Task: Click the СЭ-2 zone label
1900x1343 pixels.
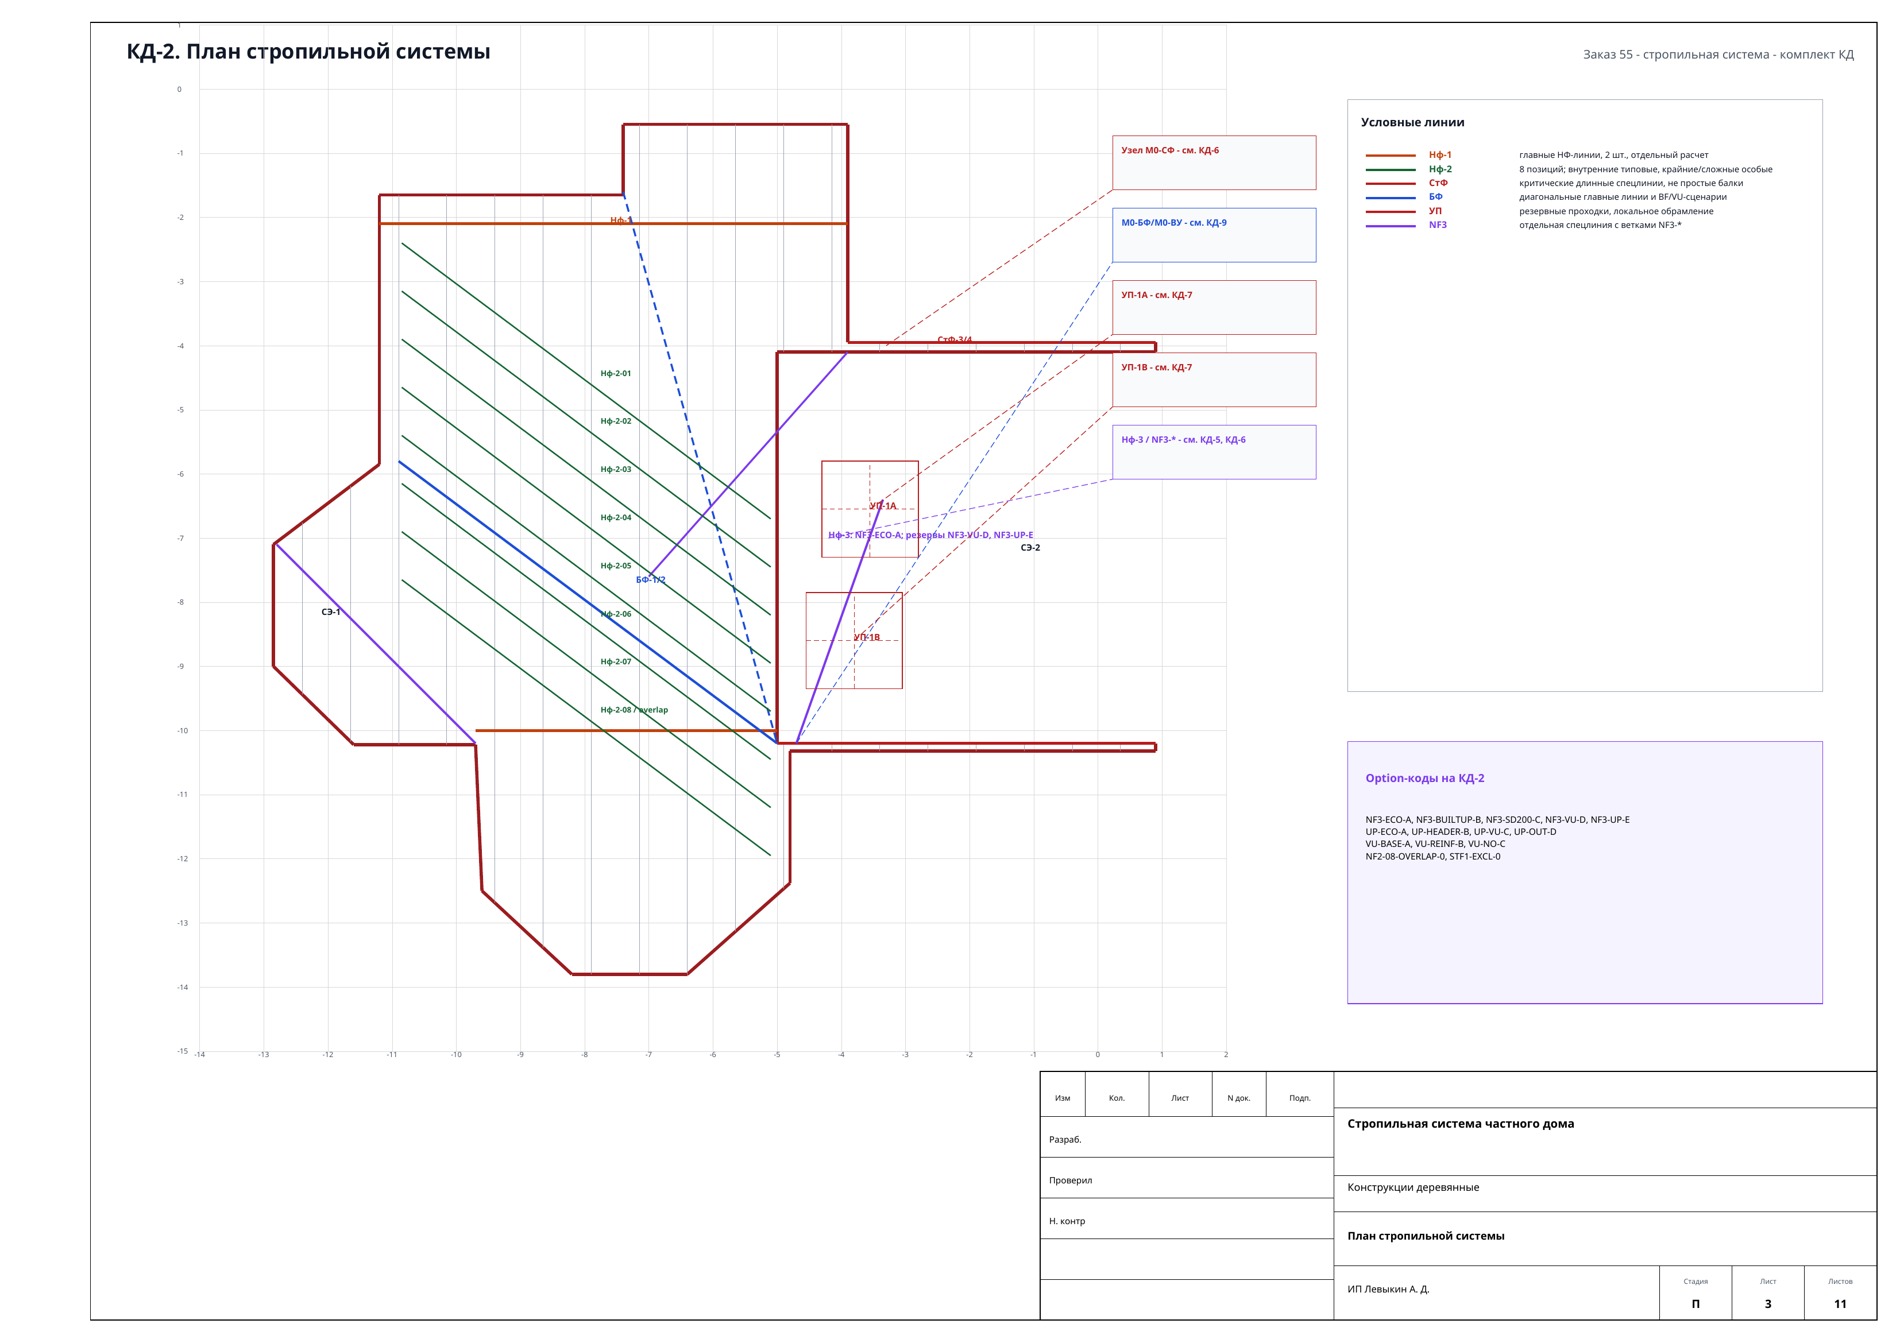Action: click(1030, 548)
